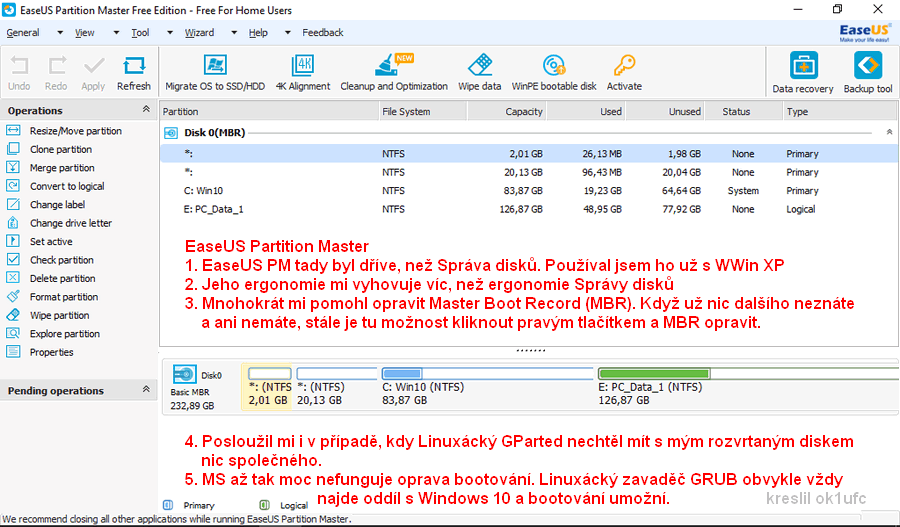Sort the list by Capacity column header

(524, 112)
